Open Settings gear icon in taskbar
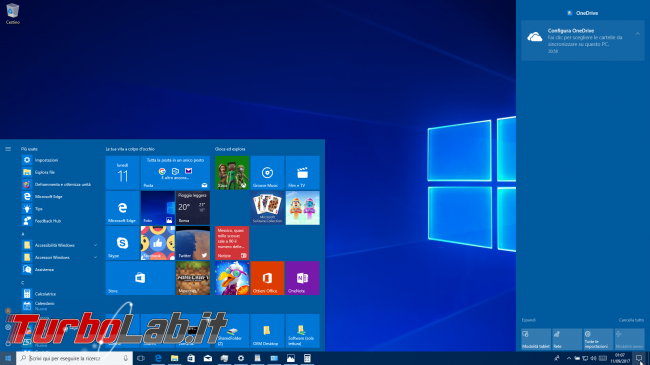Viewport: 650px width, 365px height. pyautogui.click(x=241, y=358)
